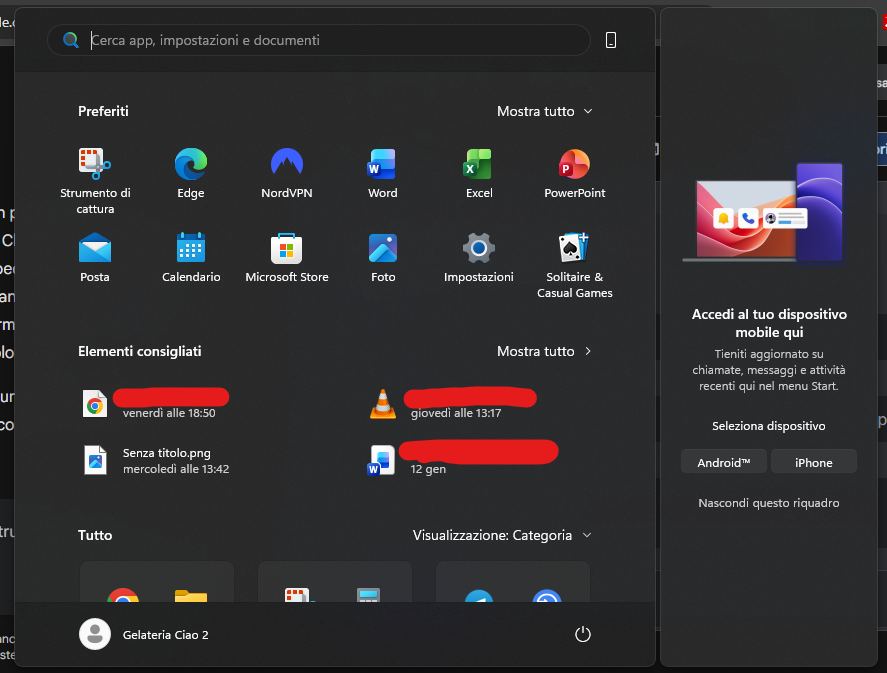Open Foto app
This screenshot has width=887, height=673.
coord(382,257)
